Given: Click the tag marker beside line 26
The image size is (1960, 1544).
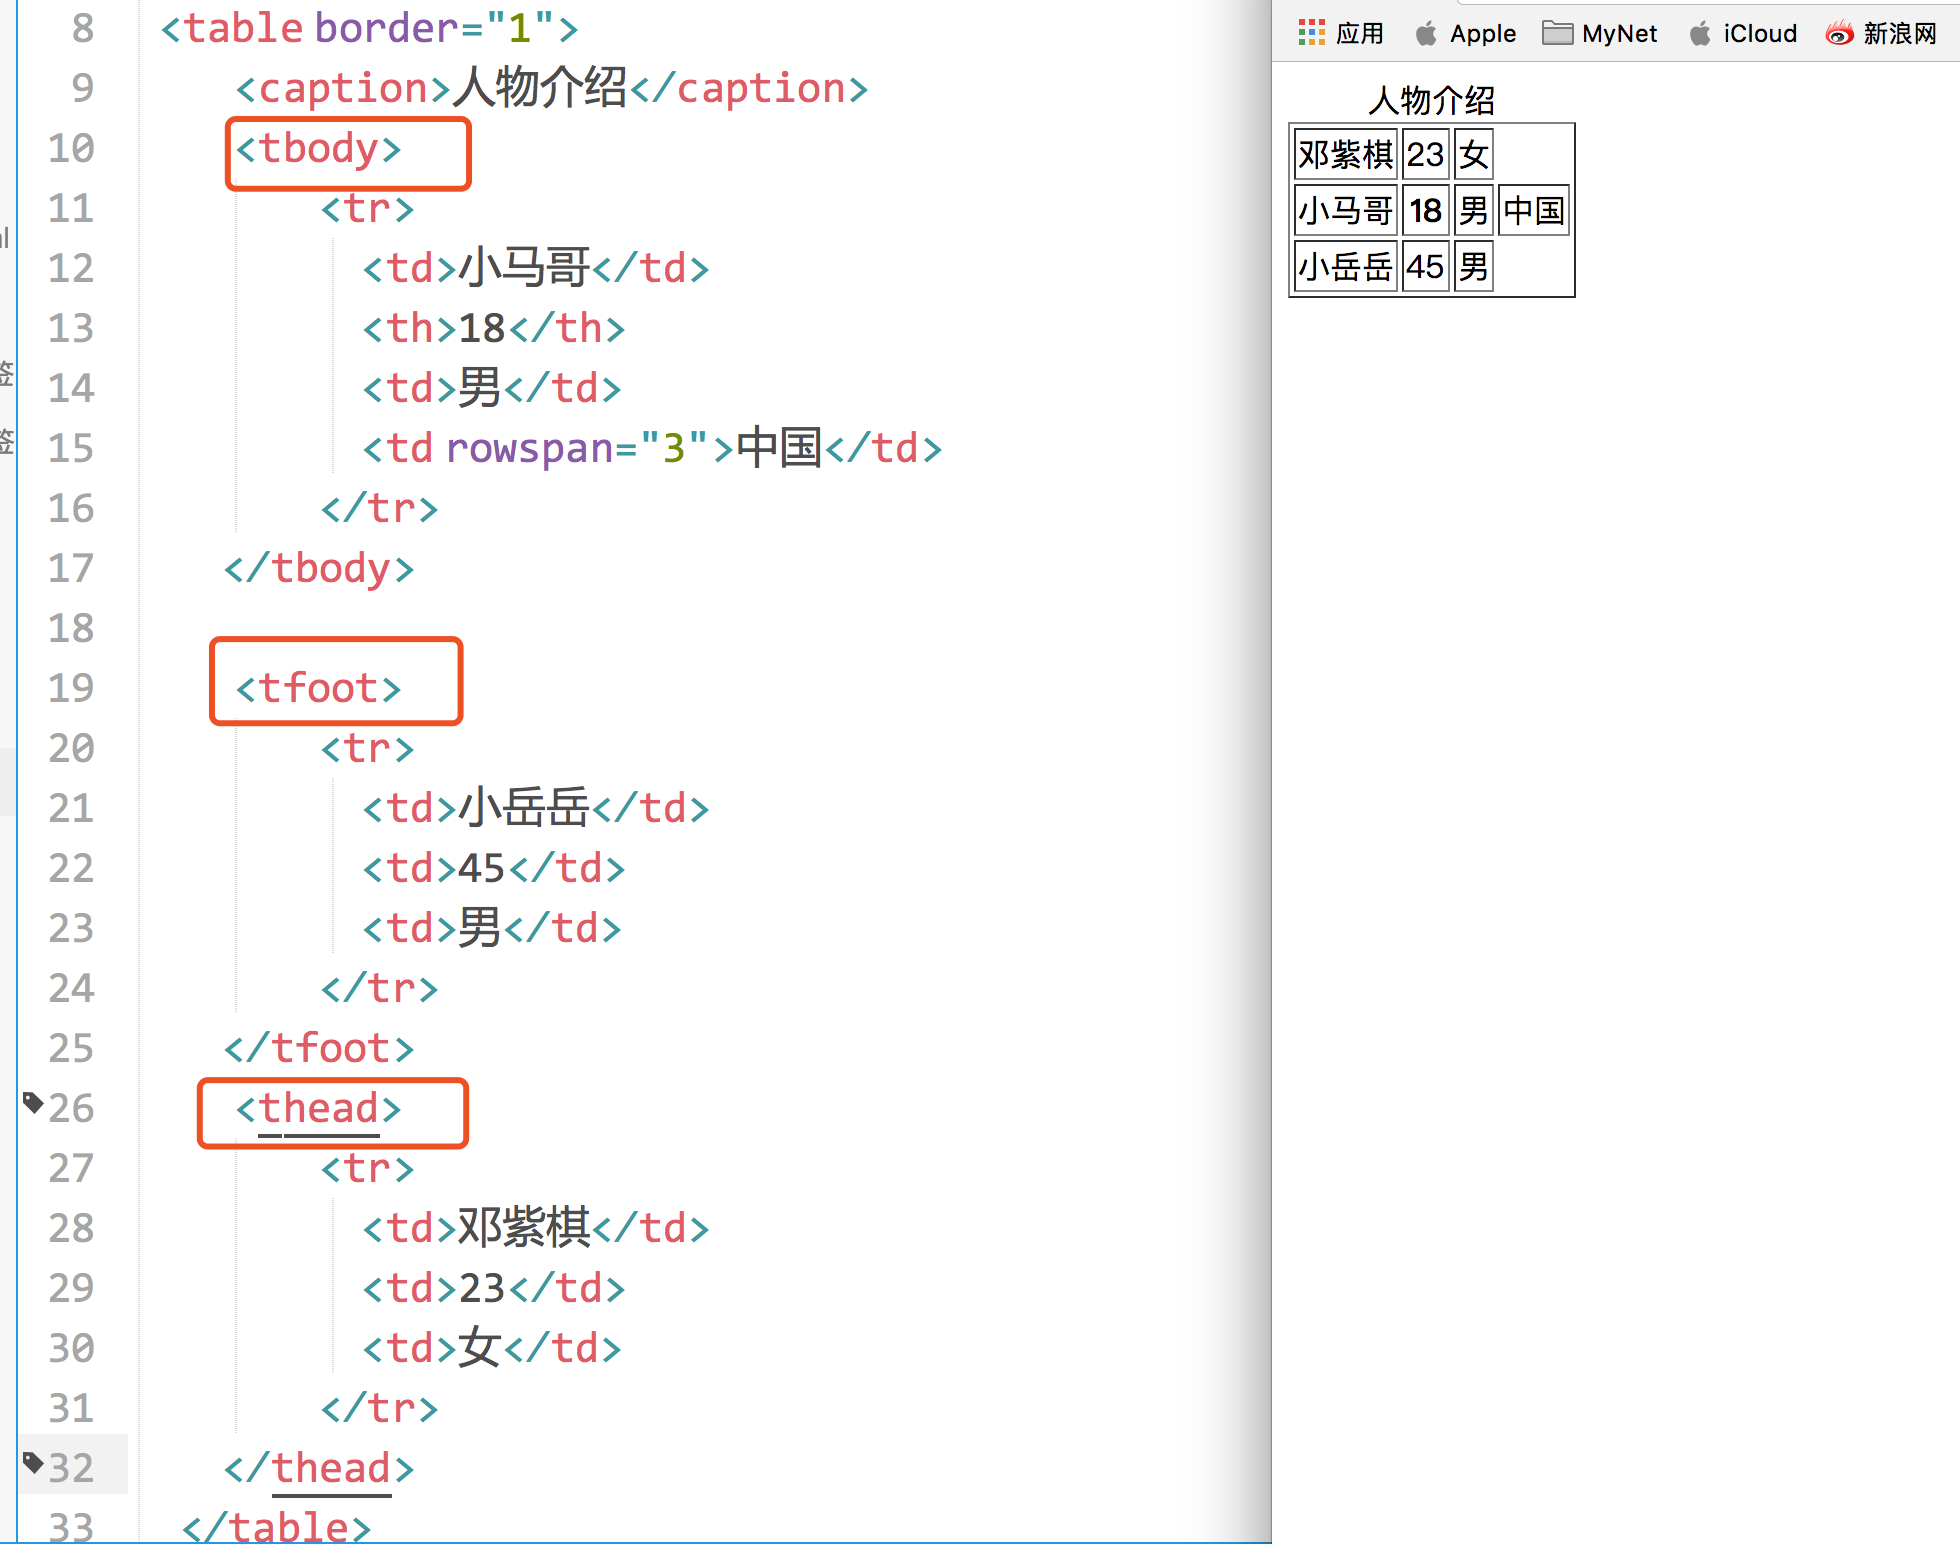Looking at the screenshot, I should pyautogui.click(x=32, y=1102).
